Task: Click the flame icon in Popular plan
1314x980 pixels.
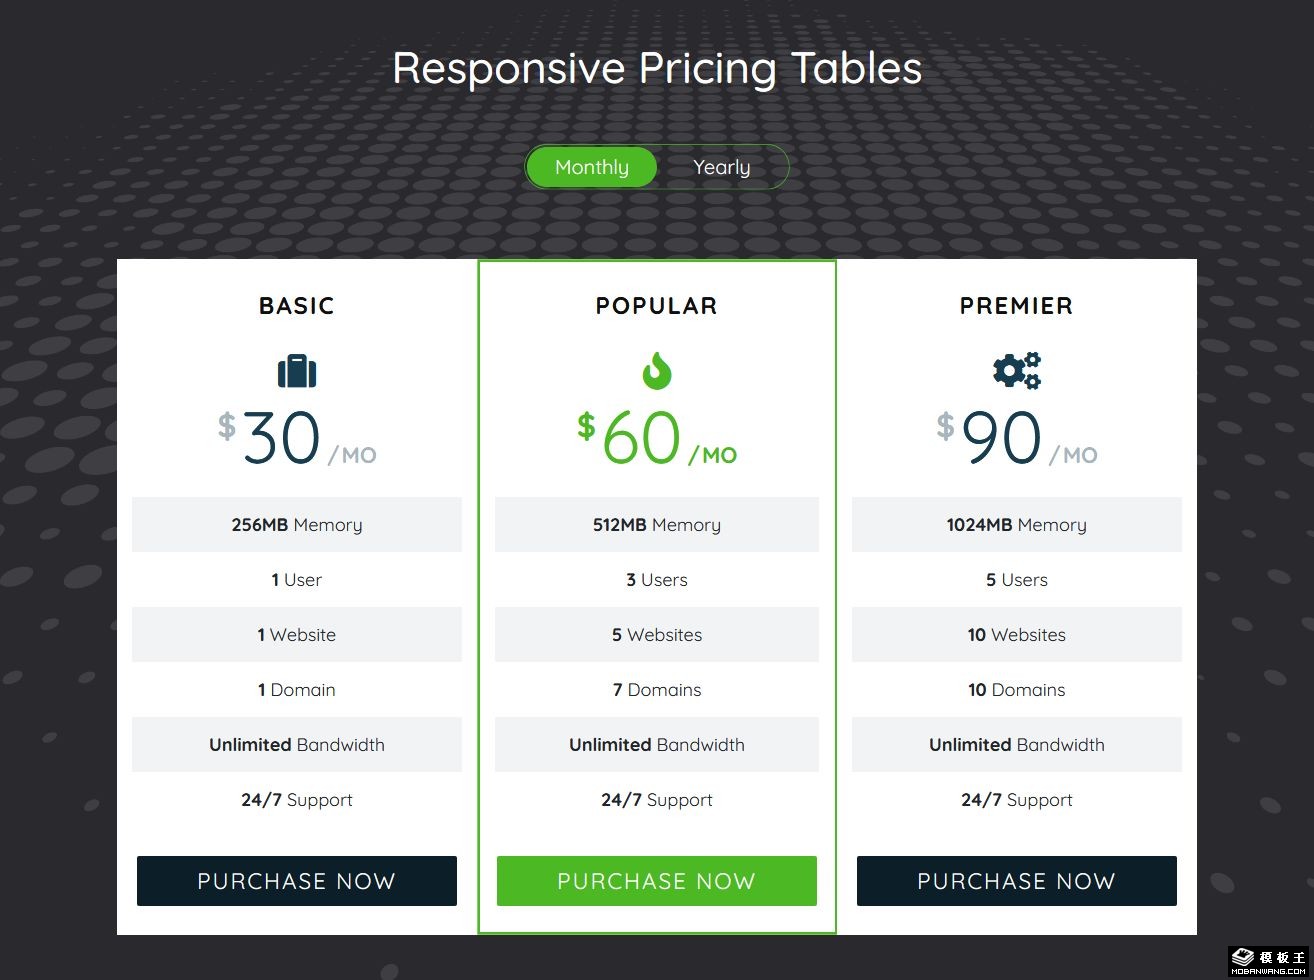Action: coord(657,371)
